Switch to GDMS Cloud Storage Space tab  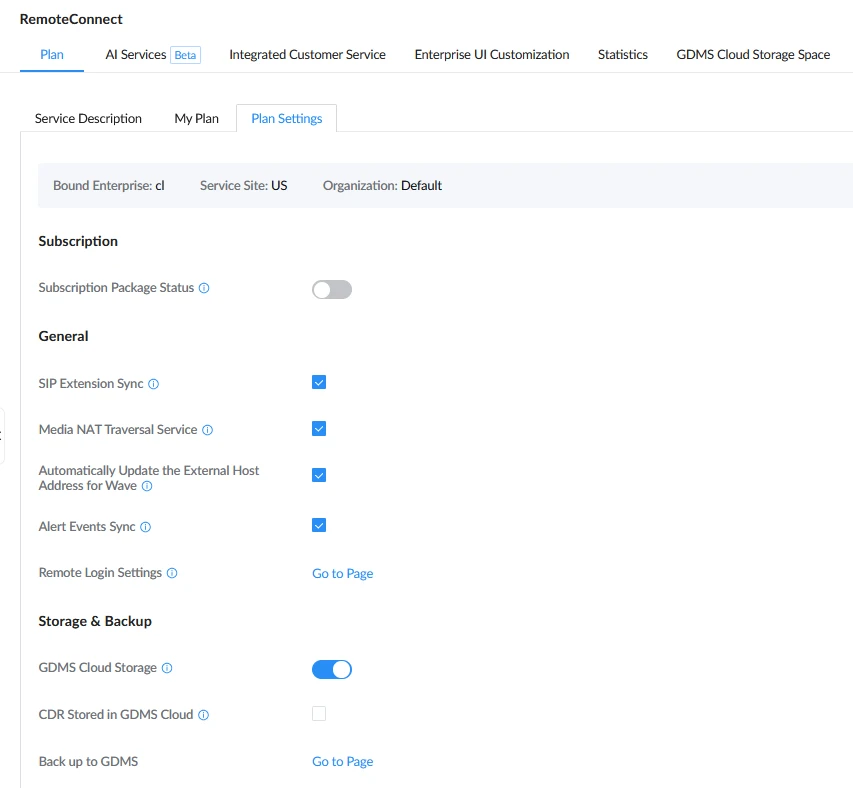[x=753, y=54]
